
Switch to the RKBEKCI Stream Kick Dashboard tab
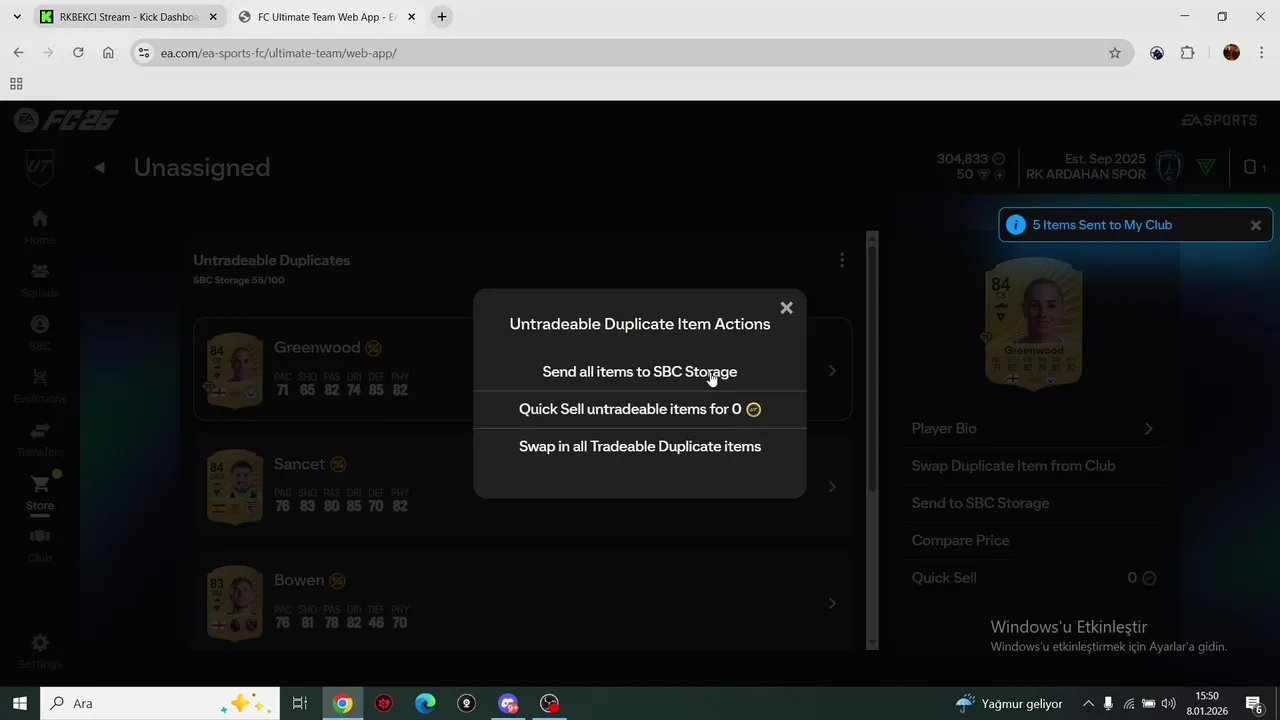128,17
